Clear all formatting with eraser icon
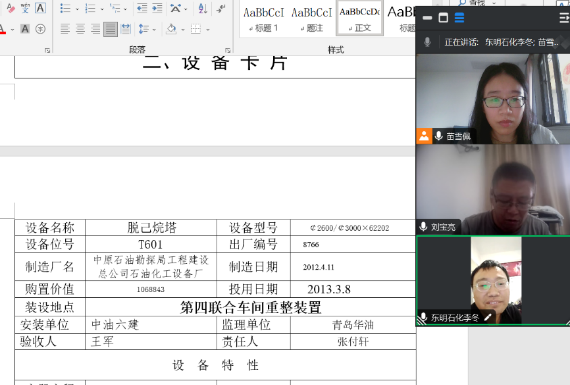This screenshot has width=570, height=385. (x=11, y=8)
